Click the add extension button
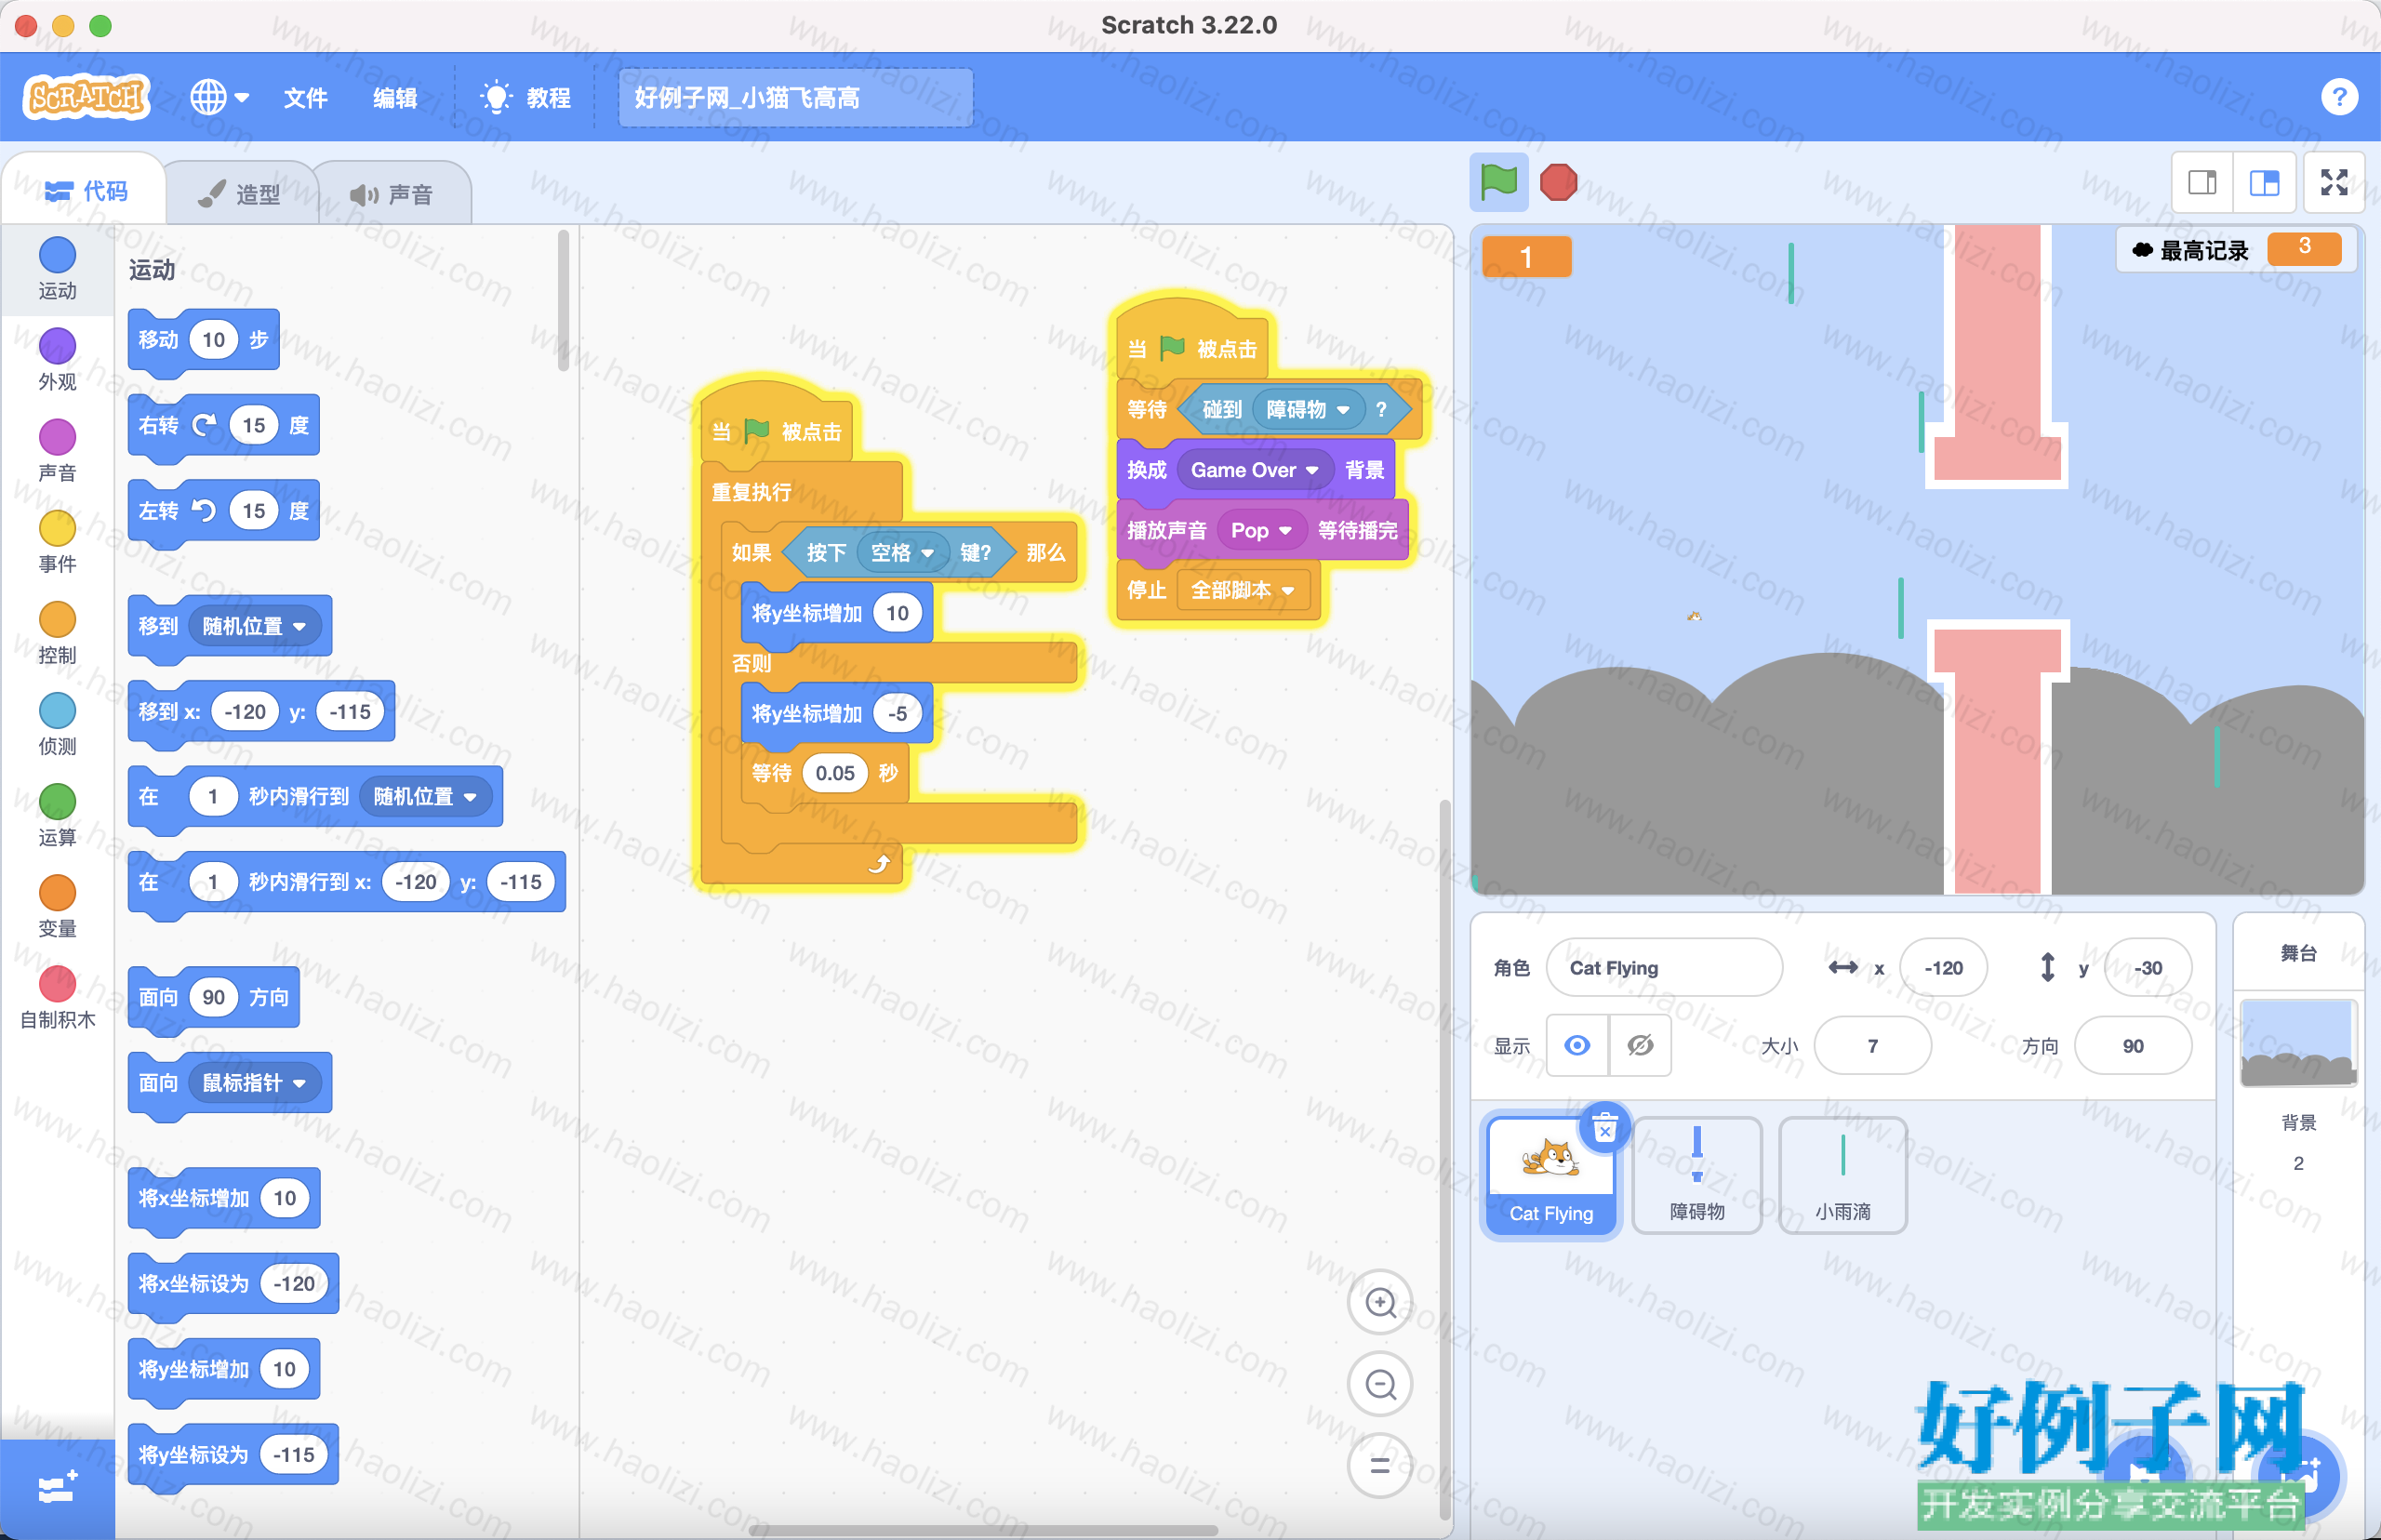The width and height of the screenshot is (2381, 1540). (57, 1488)
